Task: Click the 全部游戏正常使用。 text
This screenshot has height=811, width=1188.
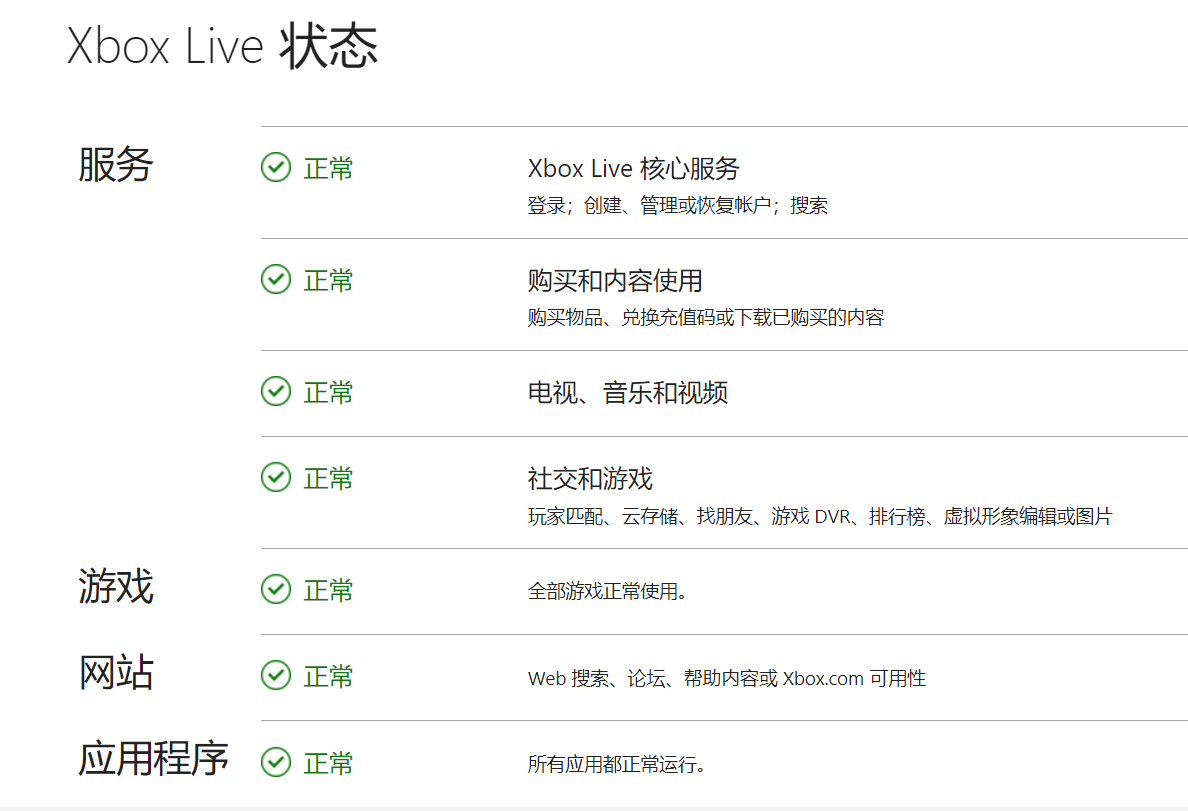Action: [608, 591]
